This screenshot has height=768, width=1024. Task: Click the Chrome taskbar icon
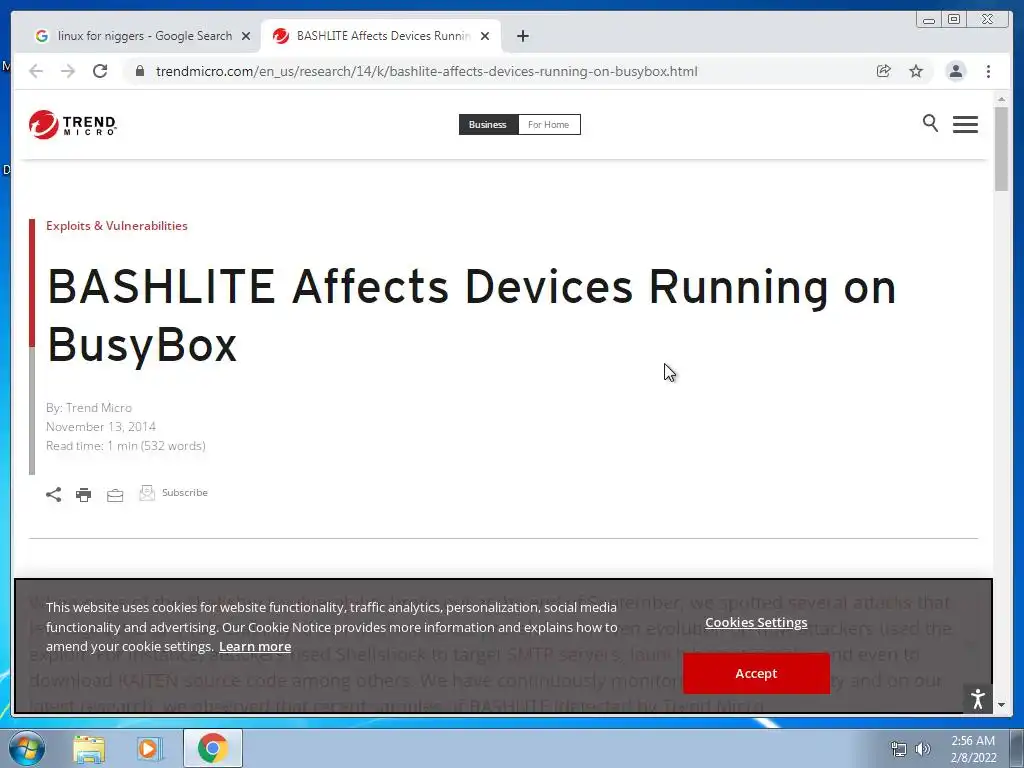point(212,748)
